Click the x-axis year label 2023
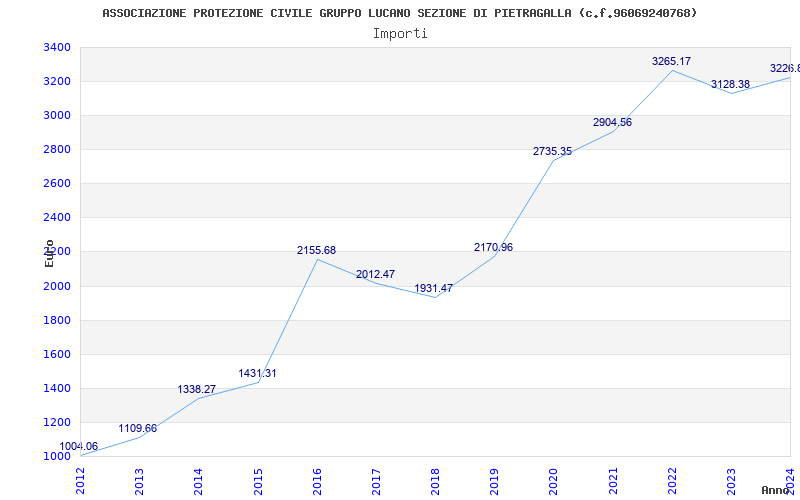 pos(732,482)
